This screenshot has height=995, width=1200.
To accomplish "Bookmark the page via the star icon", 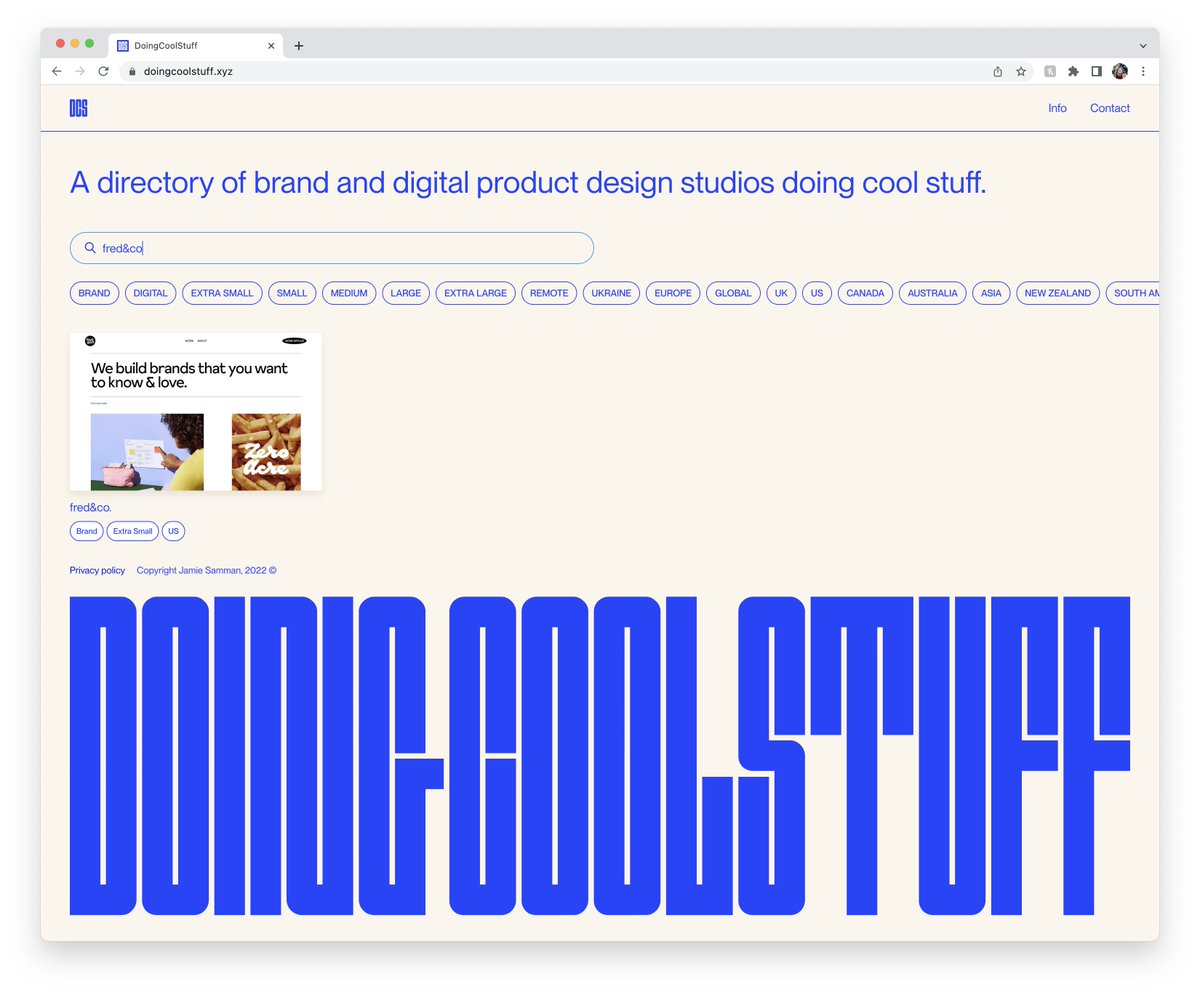I will coord(1020,71).
